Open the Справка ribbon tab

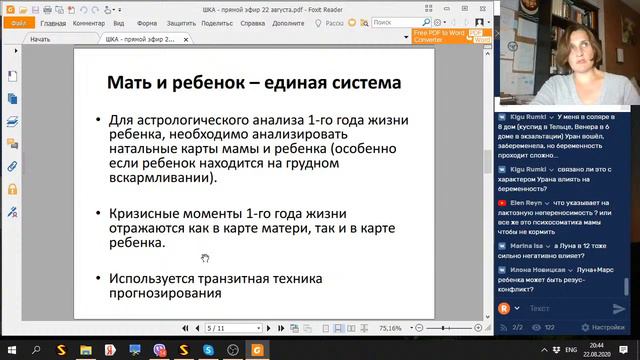(253, 23)
